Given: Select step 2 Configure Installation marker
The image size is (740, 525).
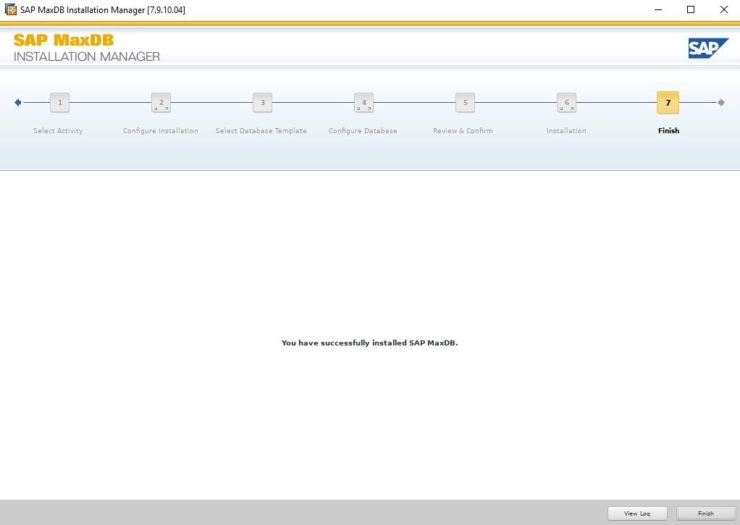Looking at the screenshot, I should click(161, 102).
